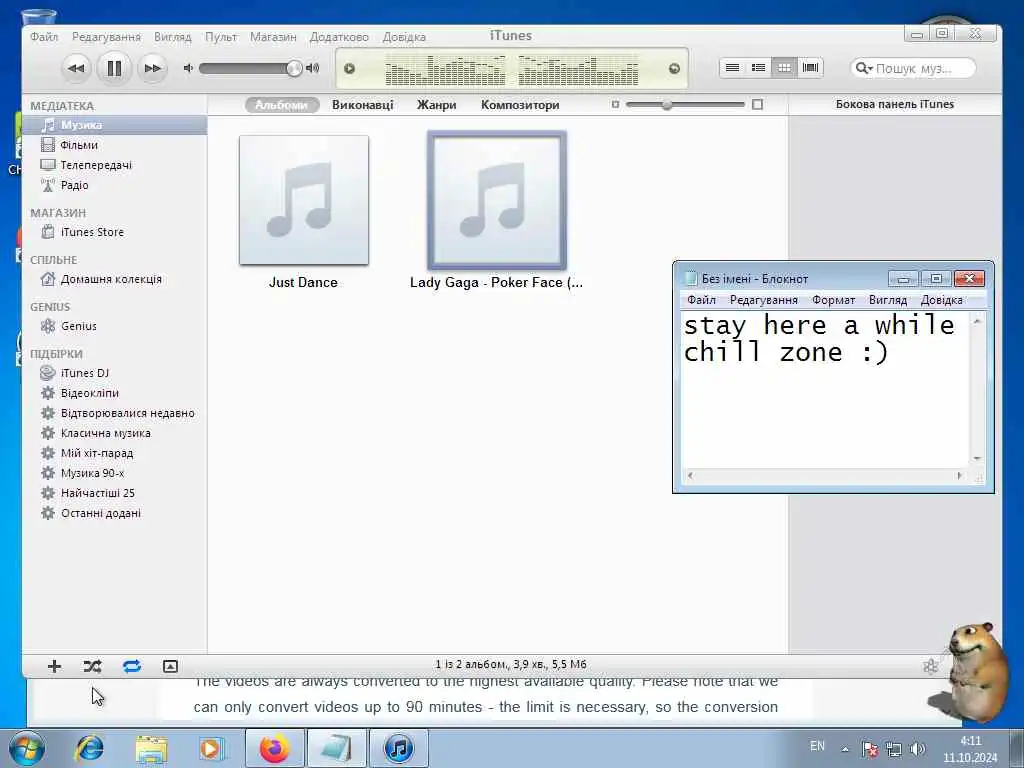Click the small artwork size icon

pyautogui.click(x=615, y=104)
